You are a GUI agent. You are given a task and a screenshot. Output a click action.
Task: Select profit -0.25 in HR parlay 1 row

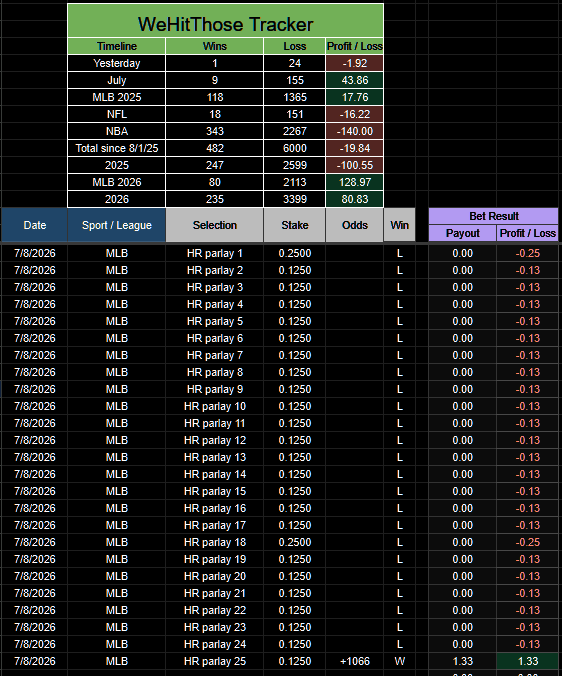click(528, 253)
